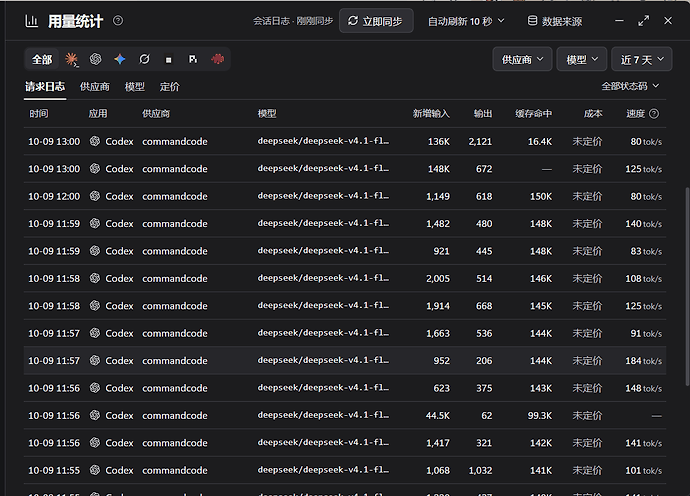Click the 时间 column header

39,114
